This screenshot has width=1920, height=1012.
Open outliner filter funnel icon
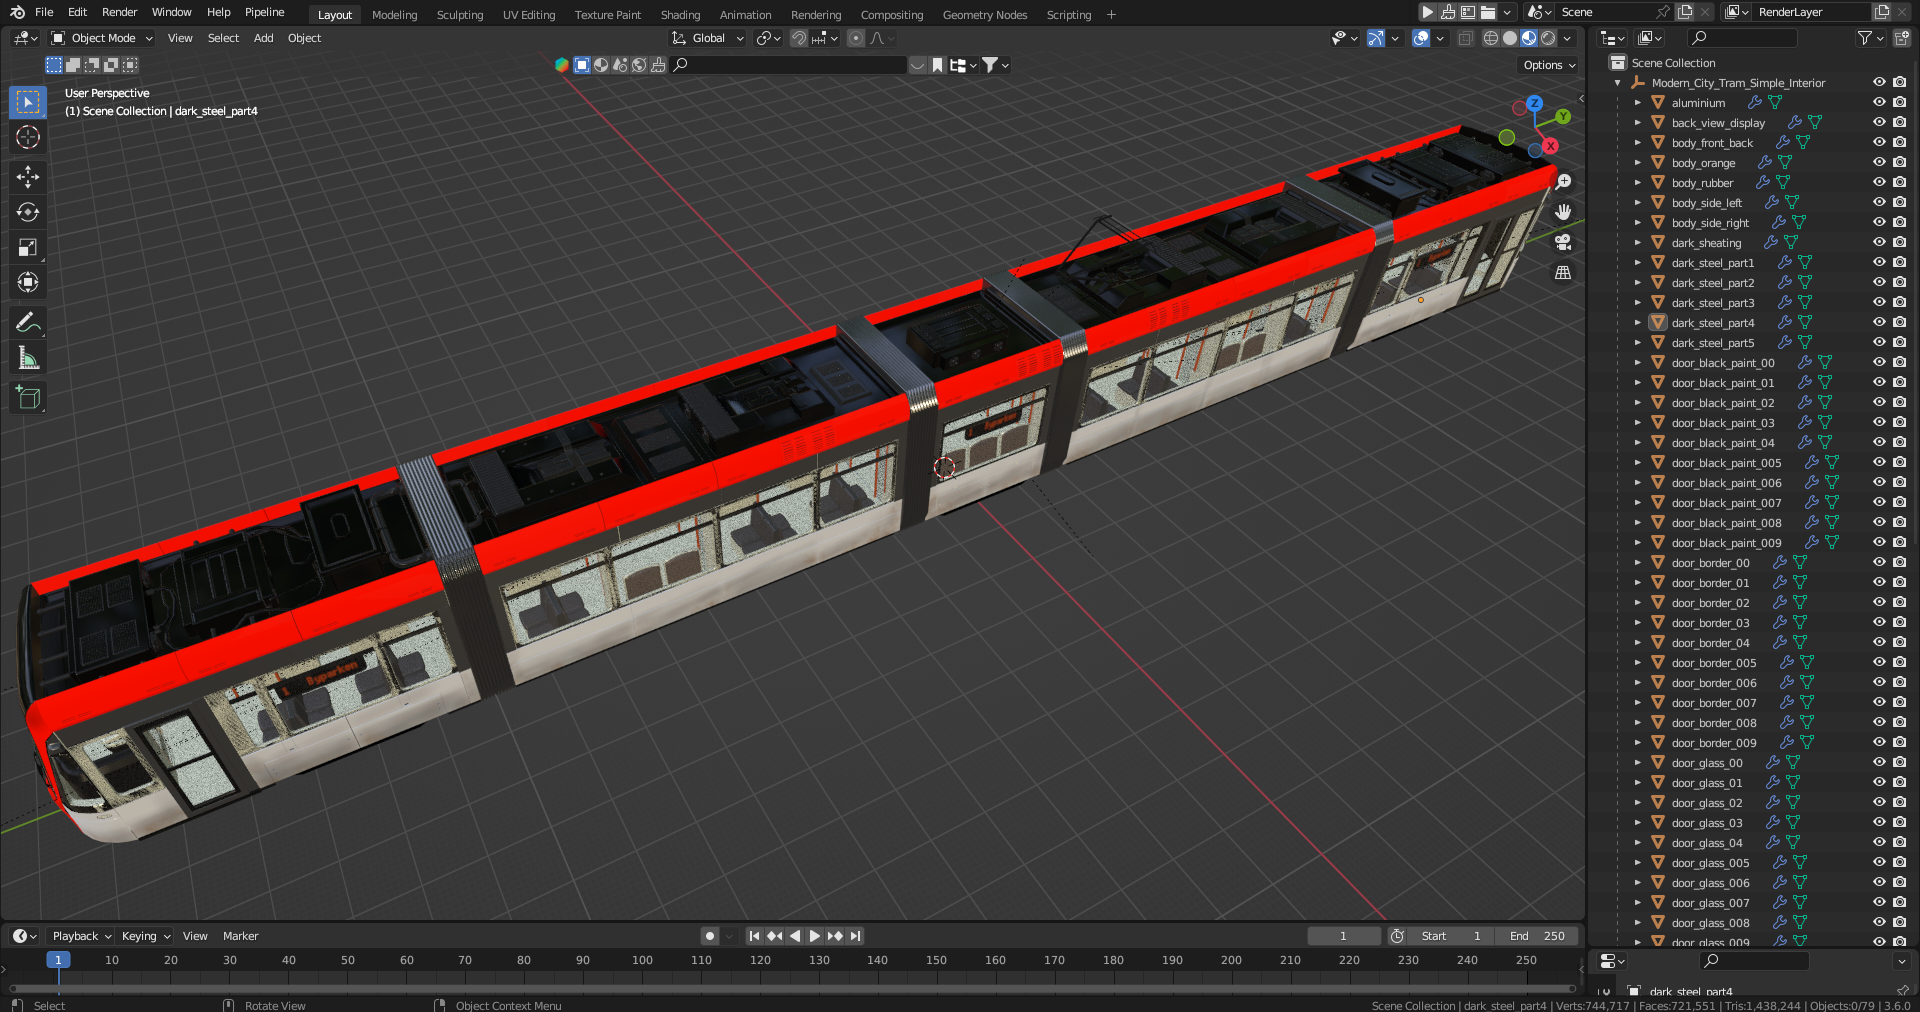pos(1864,38)
